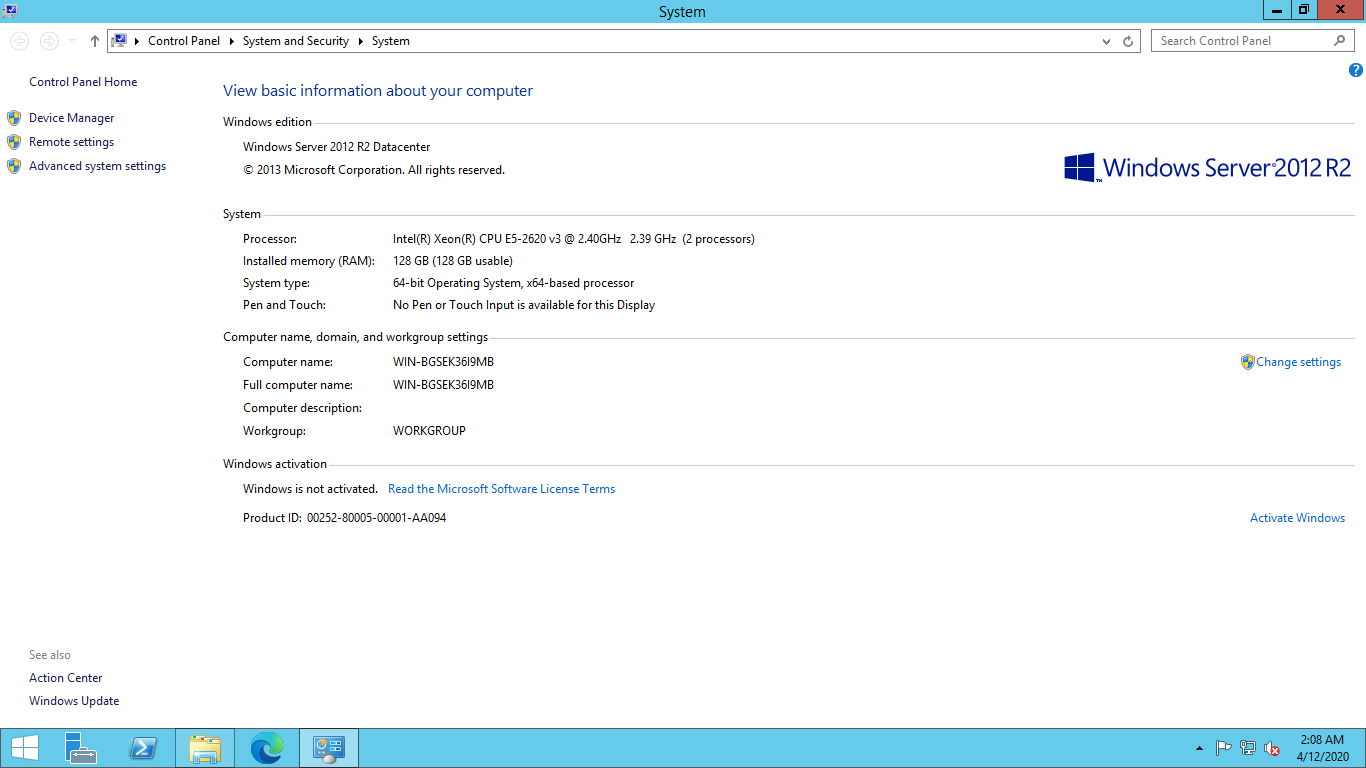Image resolution: width=1366 pixels, height=768 pixels.
Task: Click the blue help question mark icon
Action: 1356,70
